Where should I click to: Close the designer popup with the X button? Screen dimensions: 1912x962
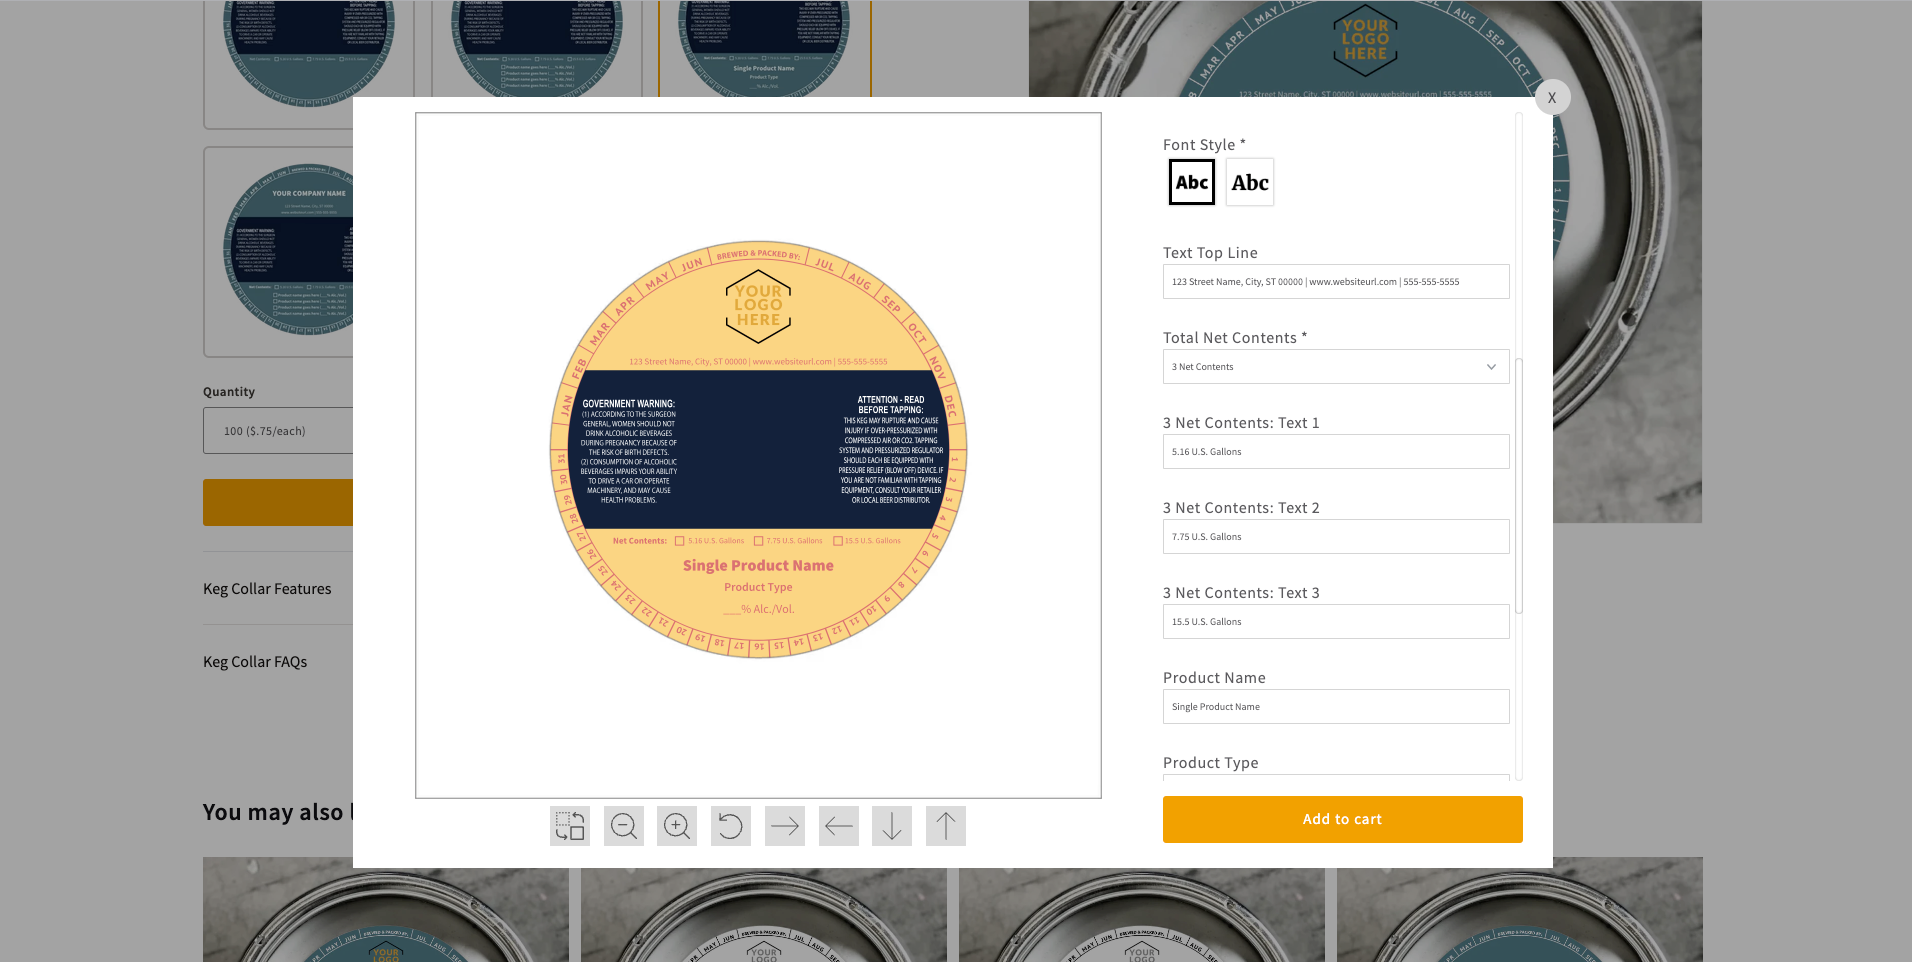click(x=1552, y=97)
